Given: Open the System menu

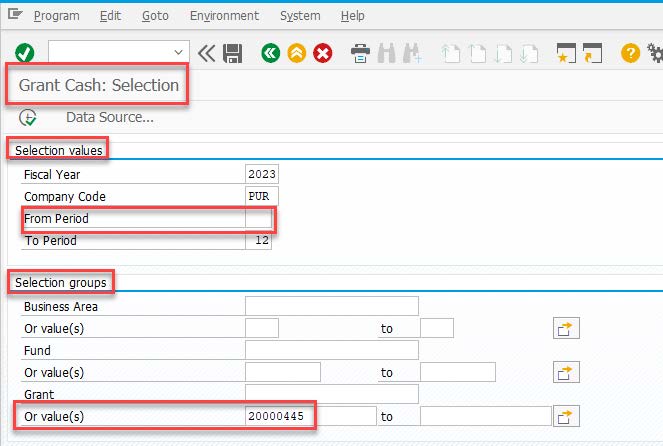Looking at the screenshot, I should [x=300, y=16].
